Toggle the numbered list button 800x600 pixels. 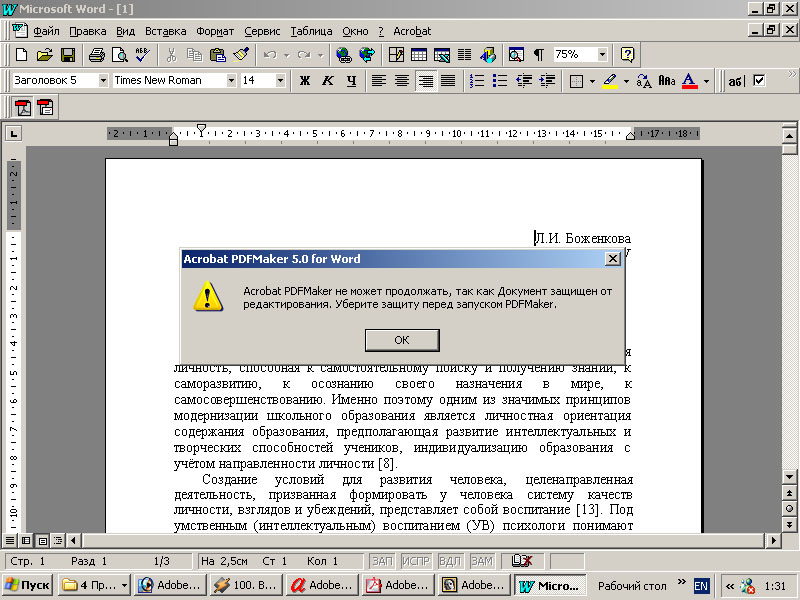[477, 81]
